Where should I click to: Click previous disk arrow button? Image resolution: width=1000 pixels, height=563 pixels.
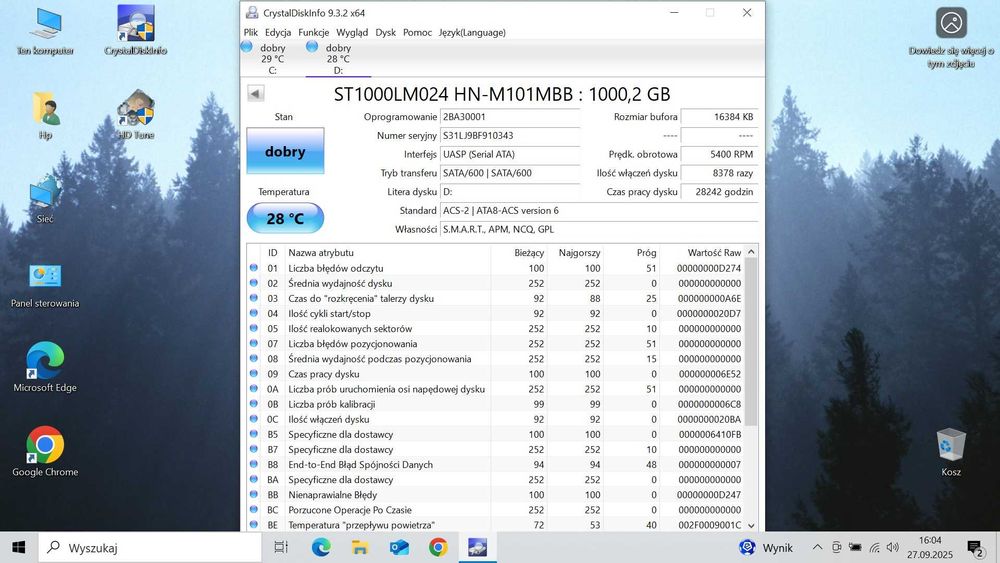click(x=256, y=94)
